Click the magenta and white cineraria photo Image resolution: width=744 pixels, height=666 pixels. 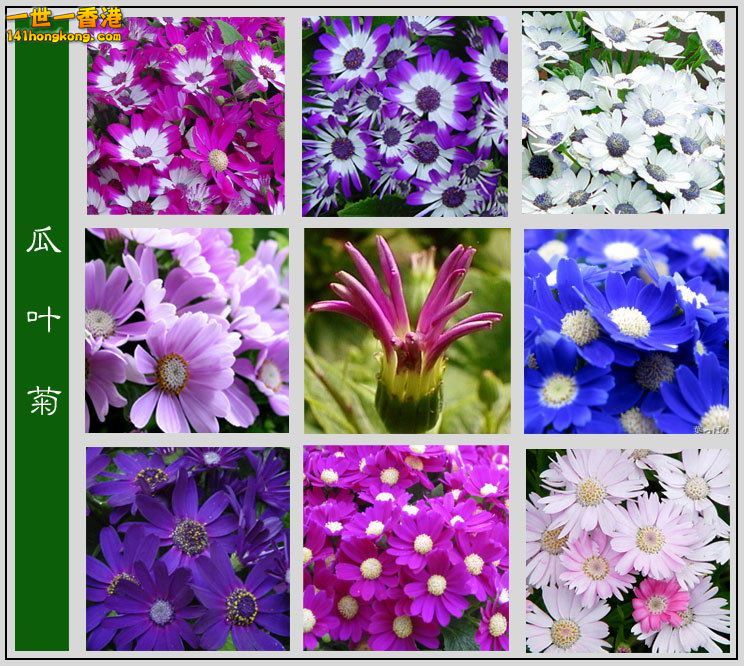pyautogui.click(x=185, y=115)
